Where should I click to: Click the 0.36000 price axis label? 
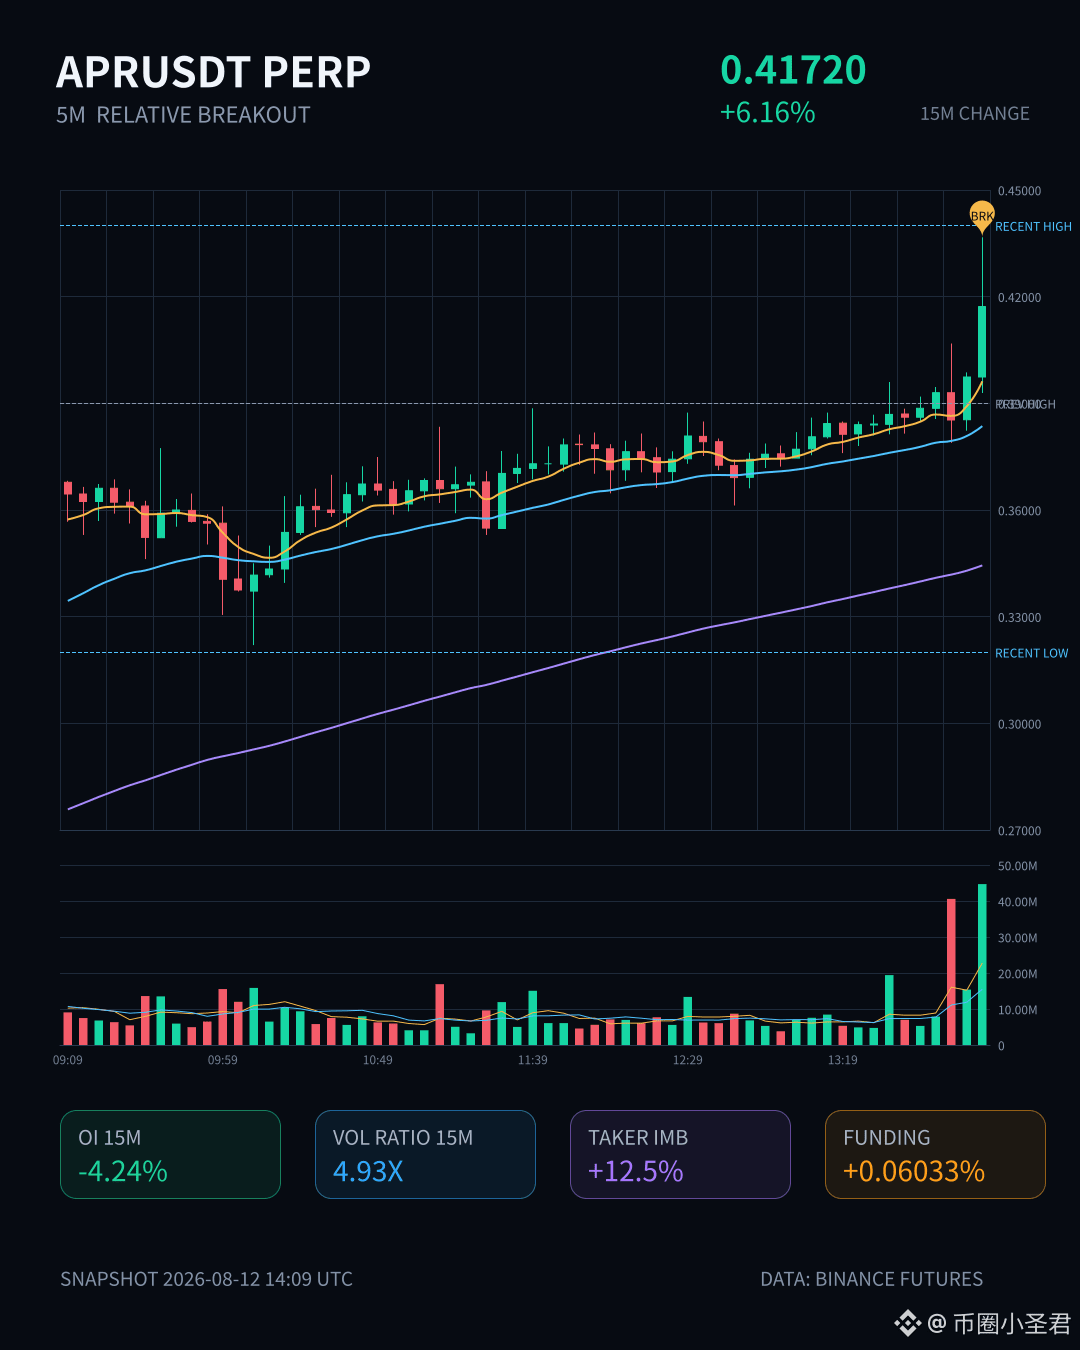coord(1019,511)
